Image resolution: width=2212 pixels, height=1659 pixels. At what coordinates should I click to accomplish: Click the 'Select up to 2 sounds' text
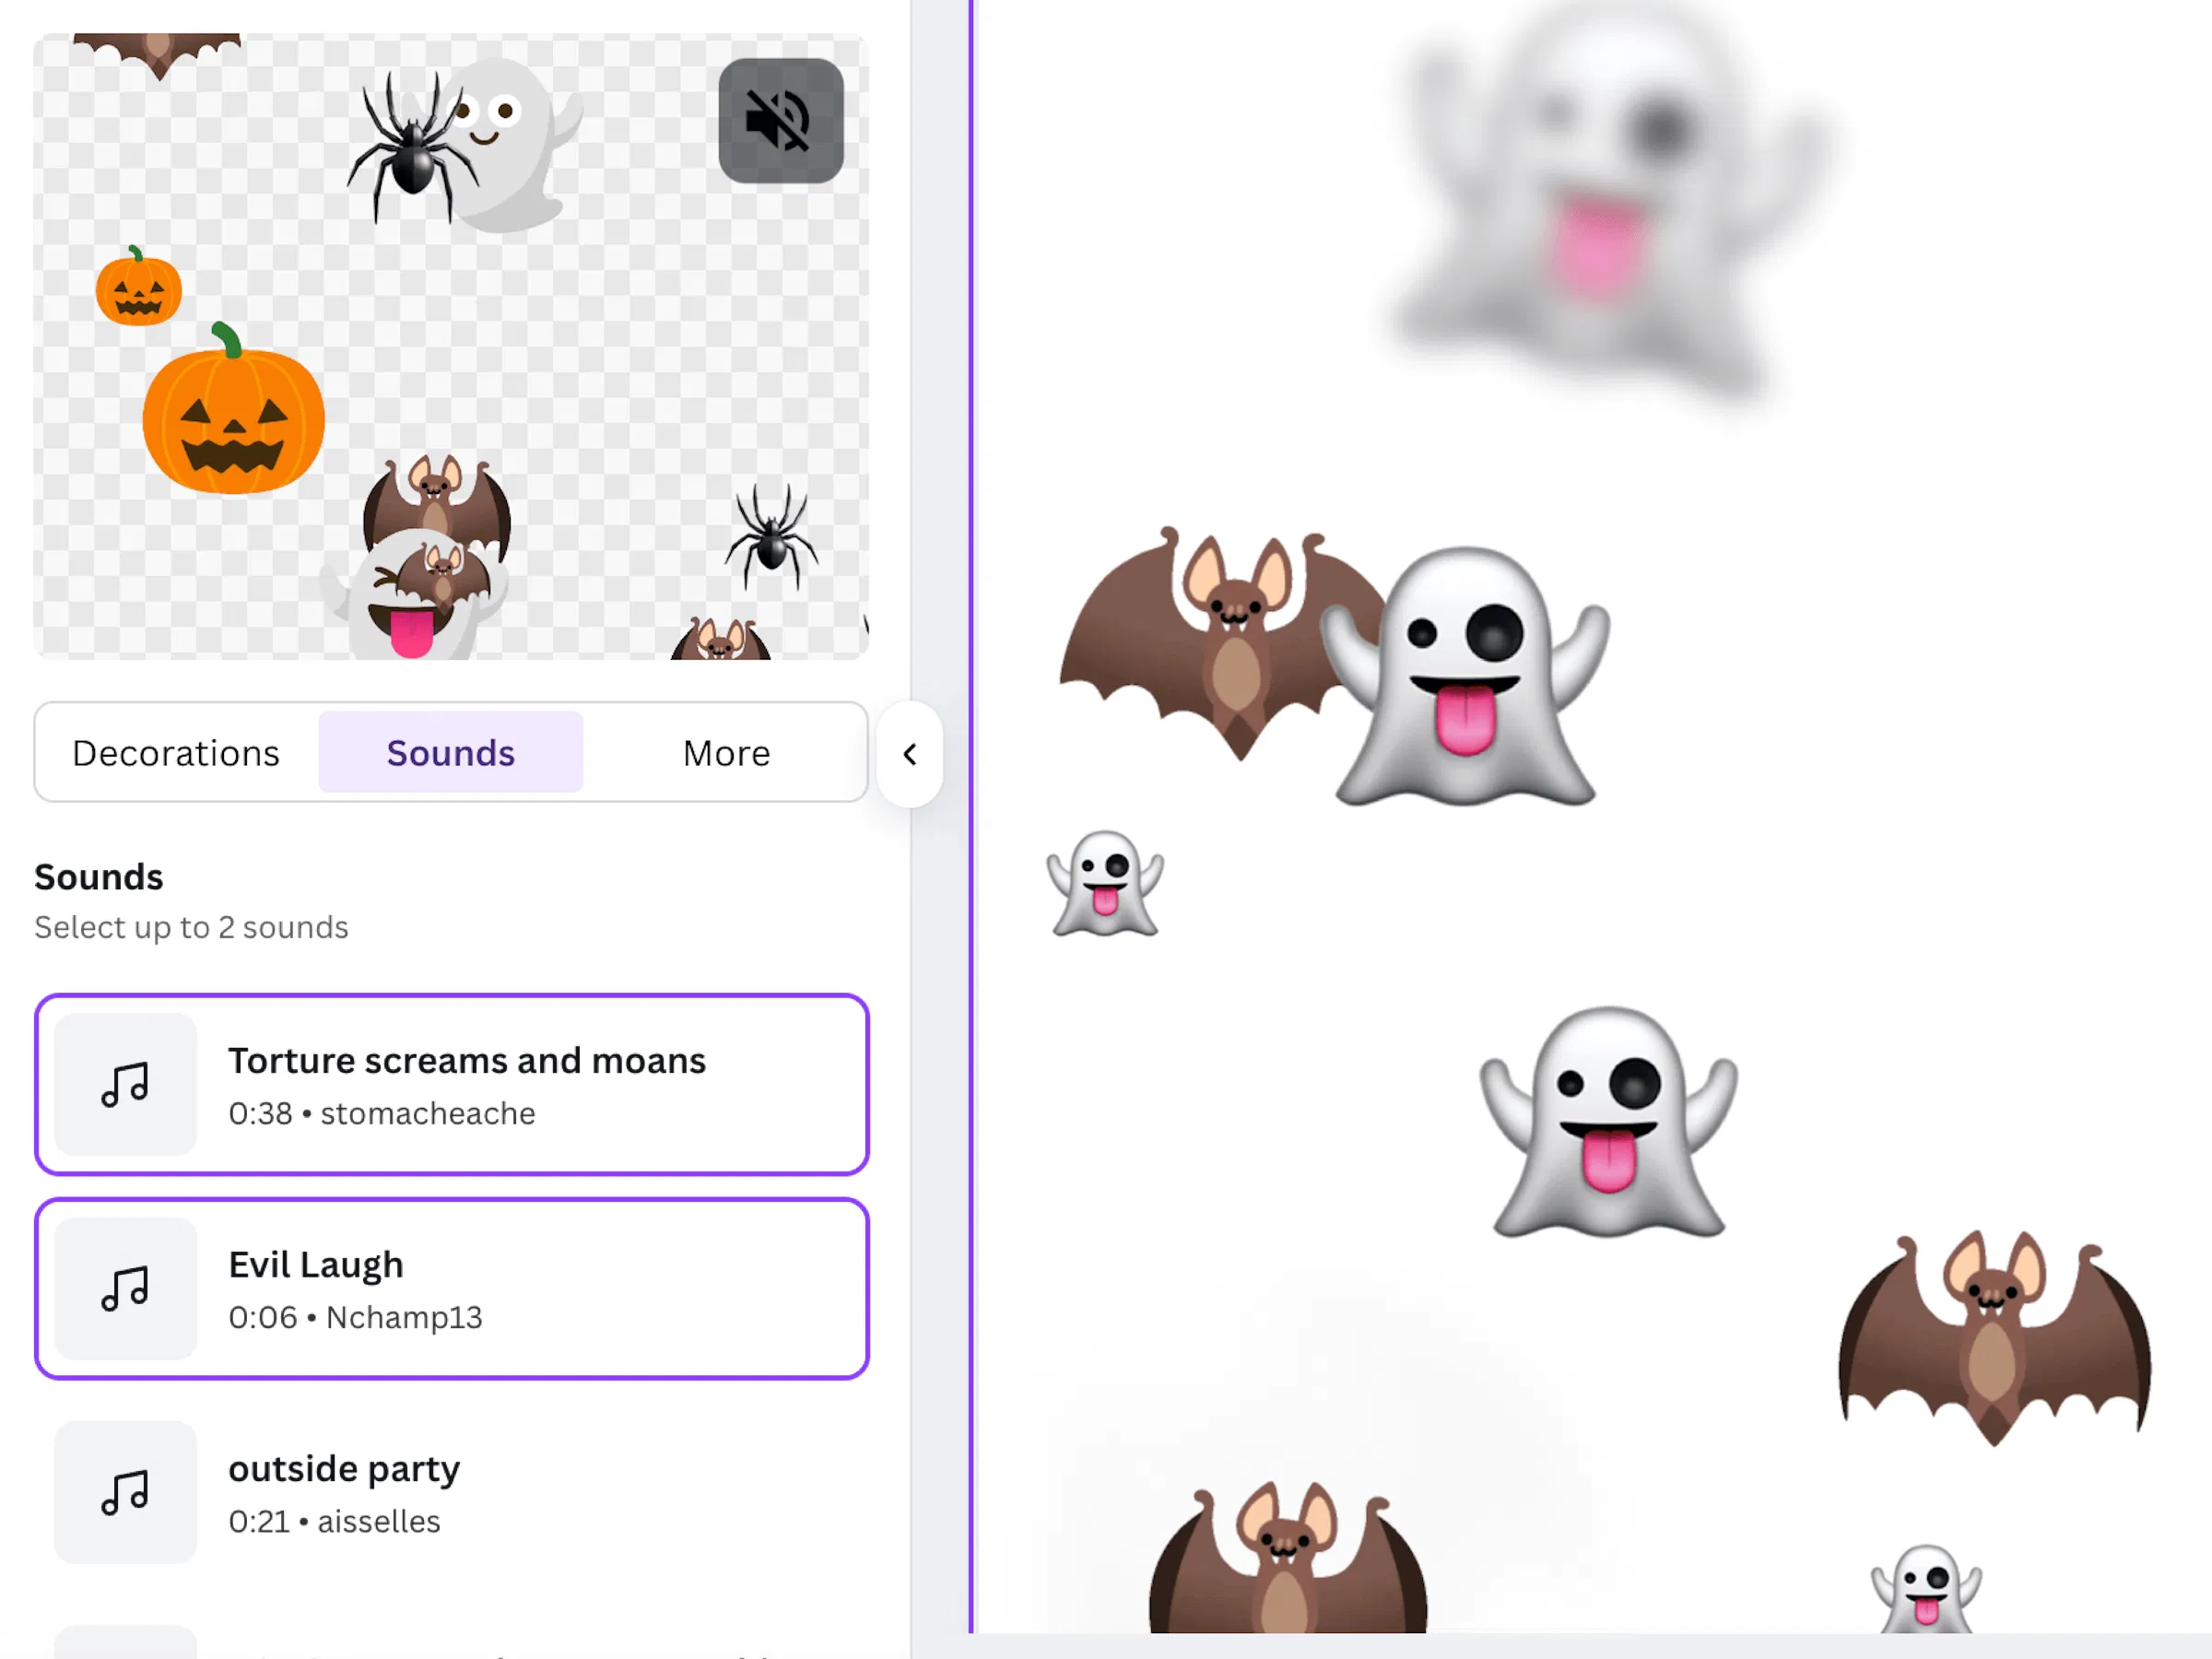(x=191, y=927)
